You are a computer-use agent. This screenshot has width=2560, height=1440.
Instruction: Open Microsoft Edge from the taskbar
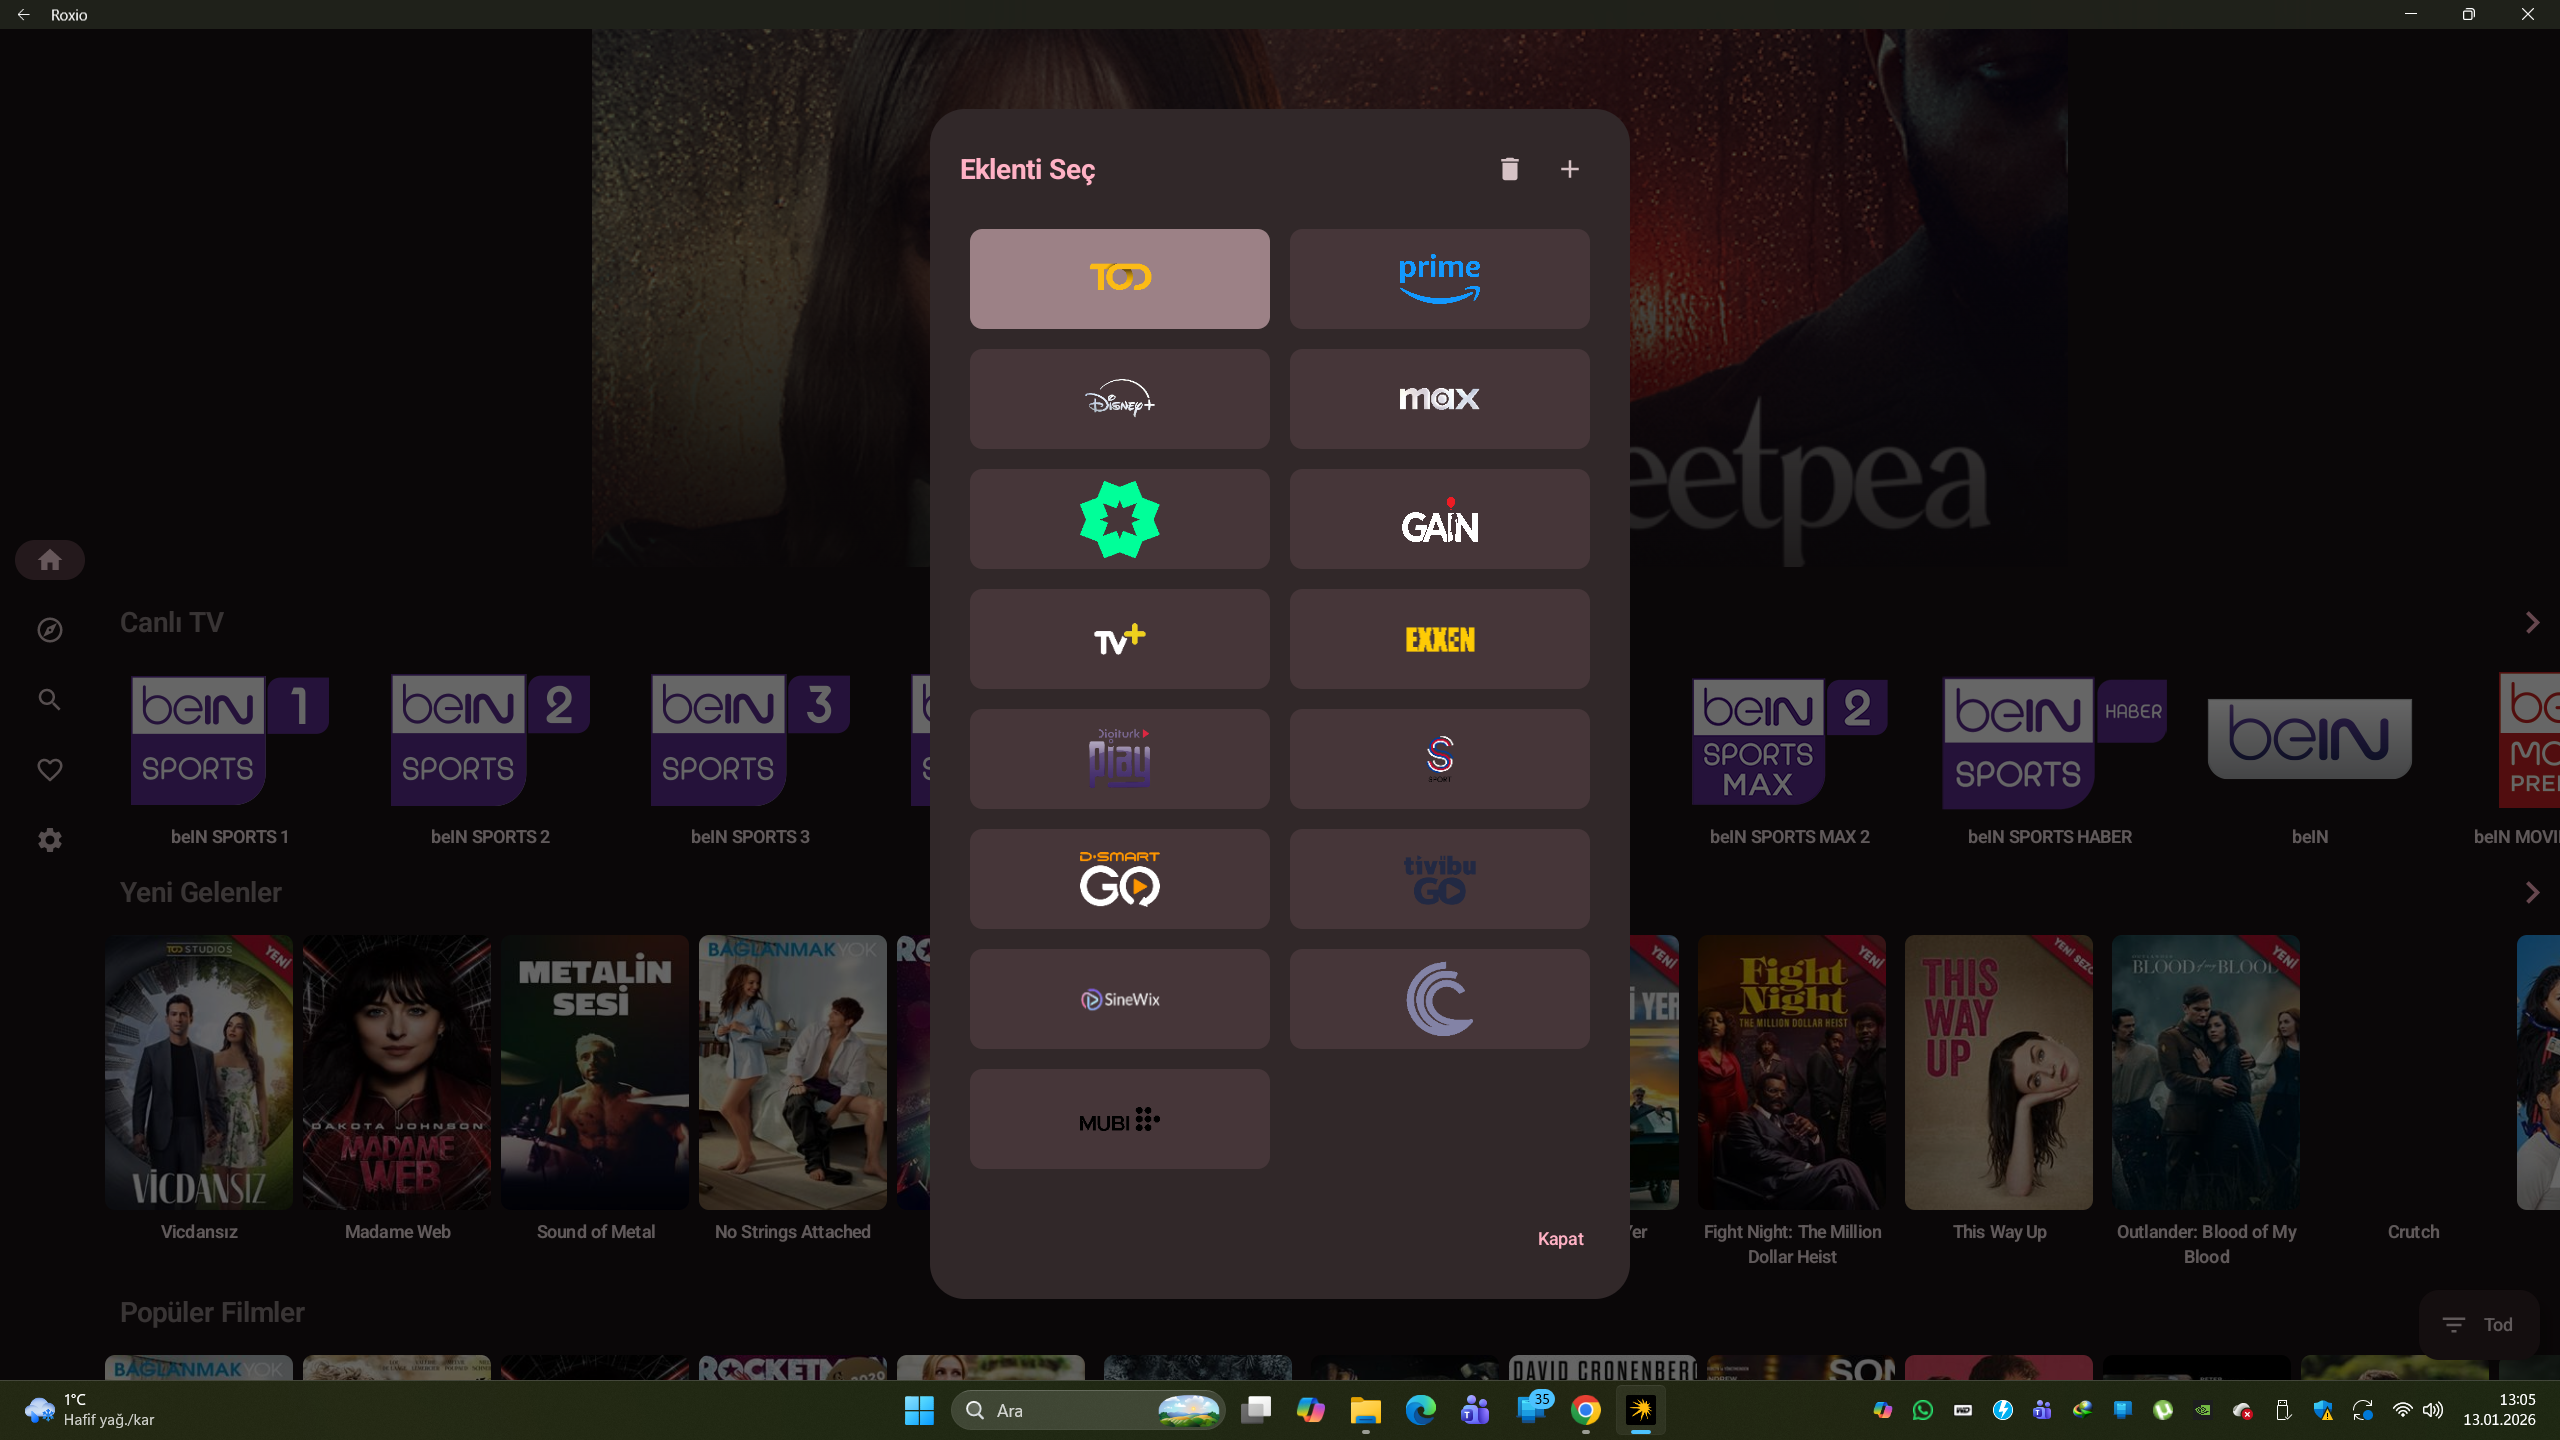coord(1421,1410)
